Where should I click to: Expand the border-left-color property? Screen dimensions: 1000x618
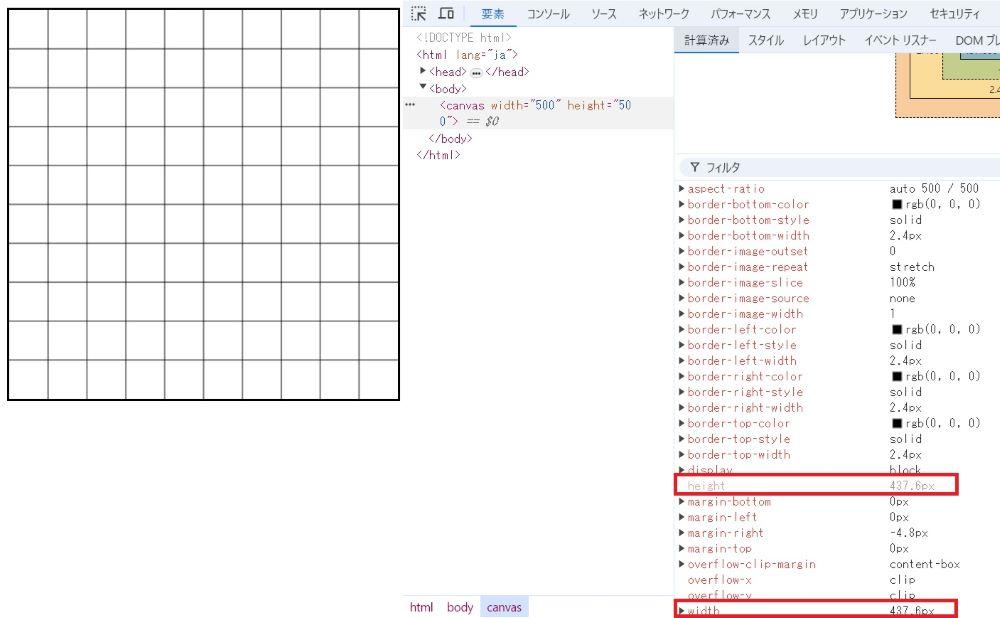tap(681, 329)
